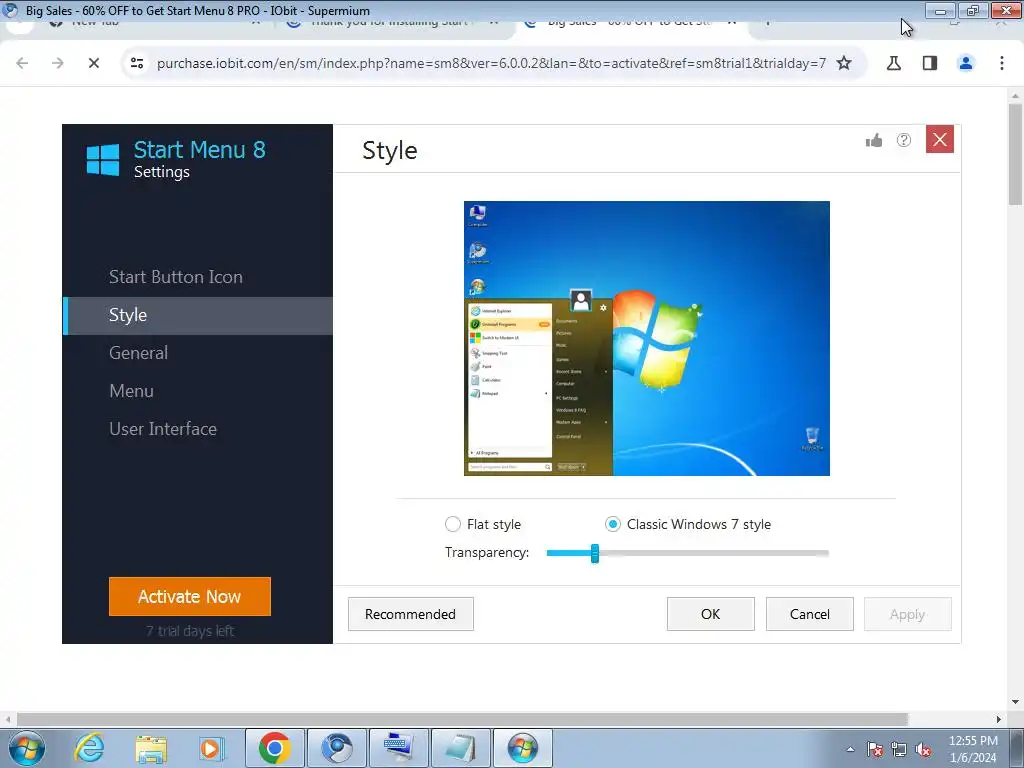This screenshot has width=1024, height=768.
Task: Click the address bar URL field
Action: tap(491, 63)
